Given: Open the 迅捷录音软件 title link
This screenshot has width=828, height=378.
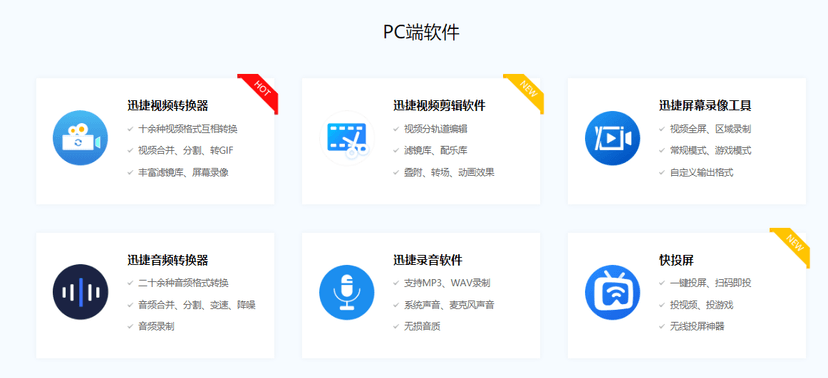Looking at the screenshot, I should coord(428,260).
